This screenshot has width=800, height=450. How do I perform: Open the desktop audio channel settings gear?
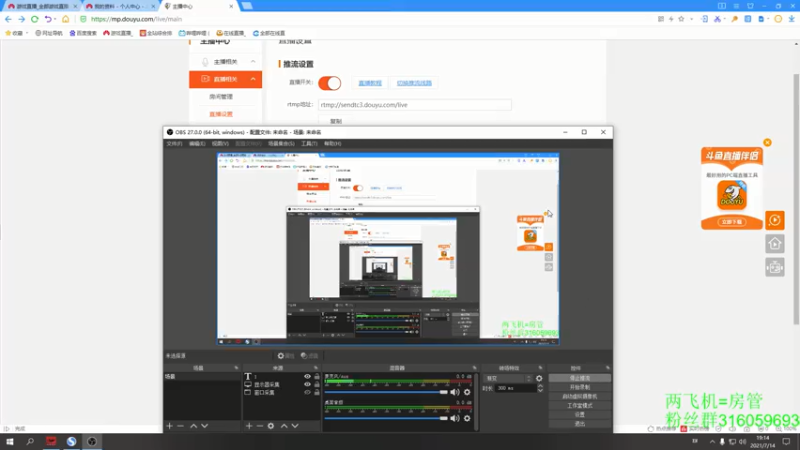click(467, 418)
